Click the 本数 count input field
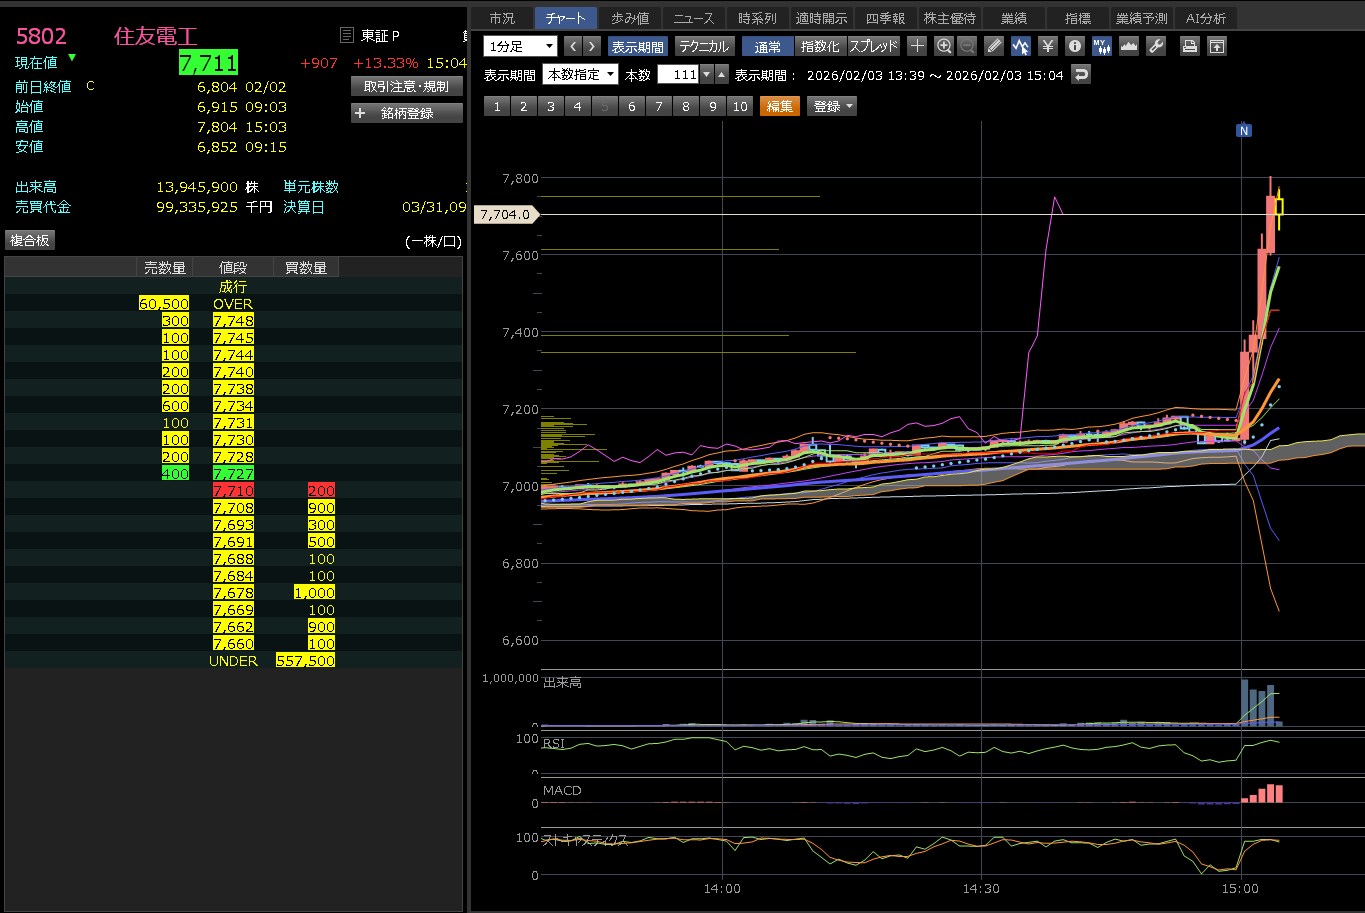Screen dimensions: 1365x913 click(677, 75)
